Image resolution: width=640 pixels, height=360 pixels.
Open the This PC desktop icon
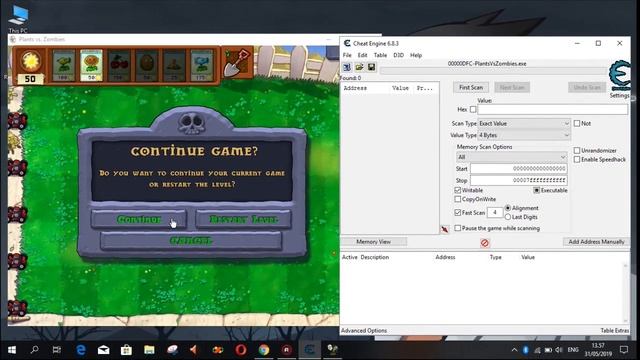pos(18,19)
